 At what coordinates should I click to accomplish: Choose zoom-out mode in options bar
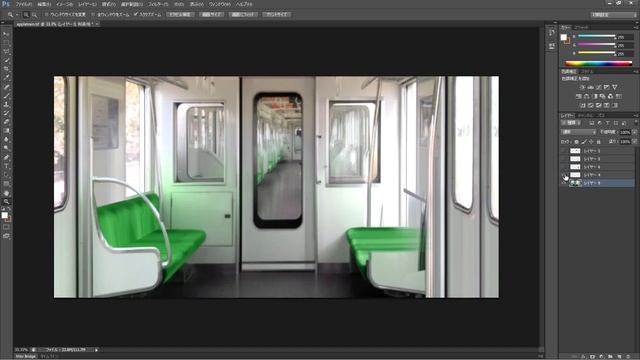click(34, 15)
